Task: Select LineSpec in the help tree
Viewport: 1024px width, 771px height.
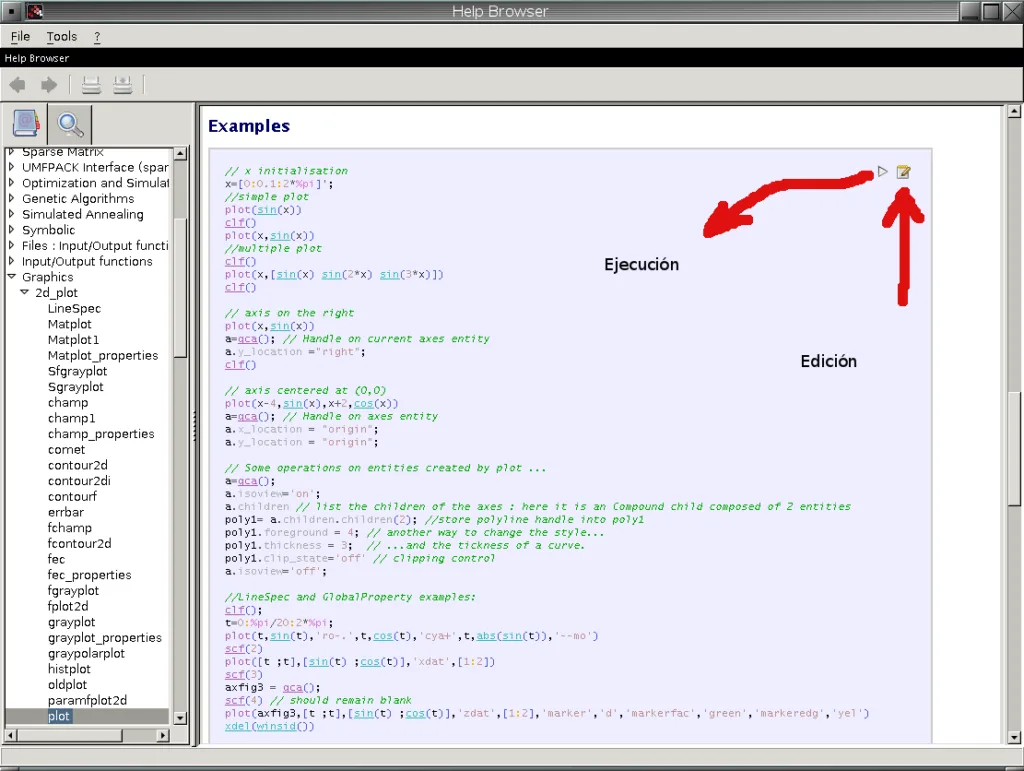Action: [74, 308]
